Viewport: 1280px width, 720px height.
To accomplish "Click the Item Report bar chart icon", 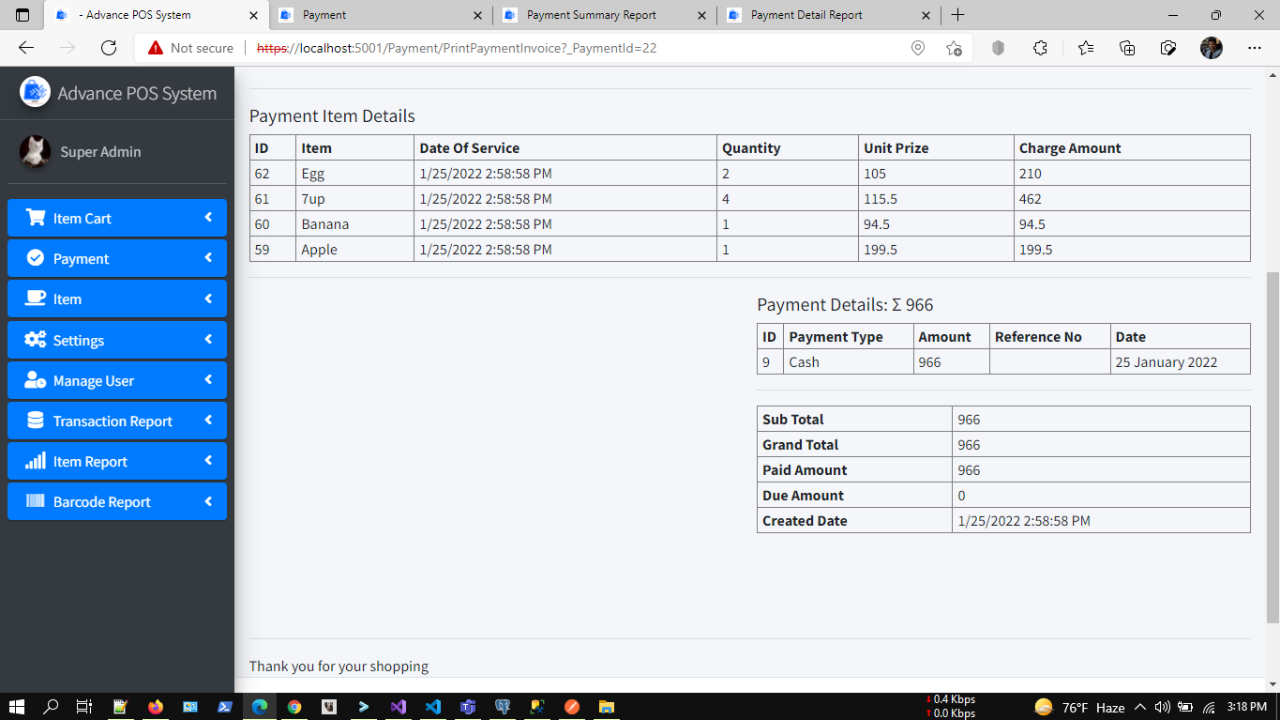I will click(x=34, y=460).
